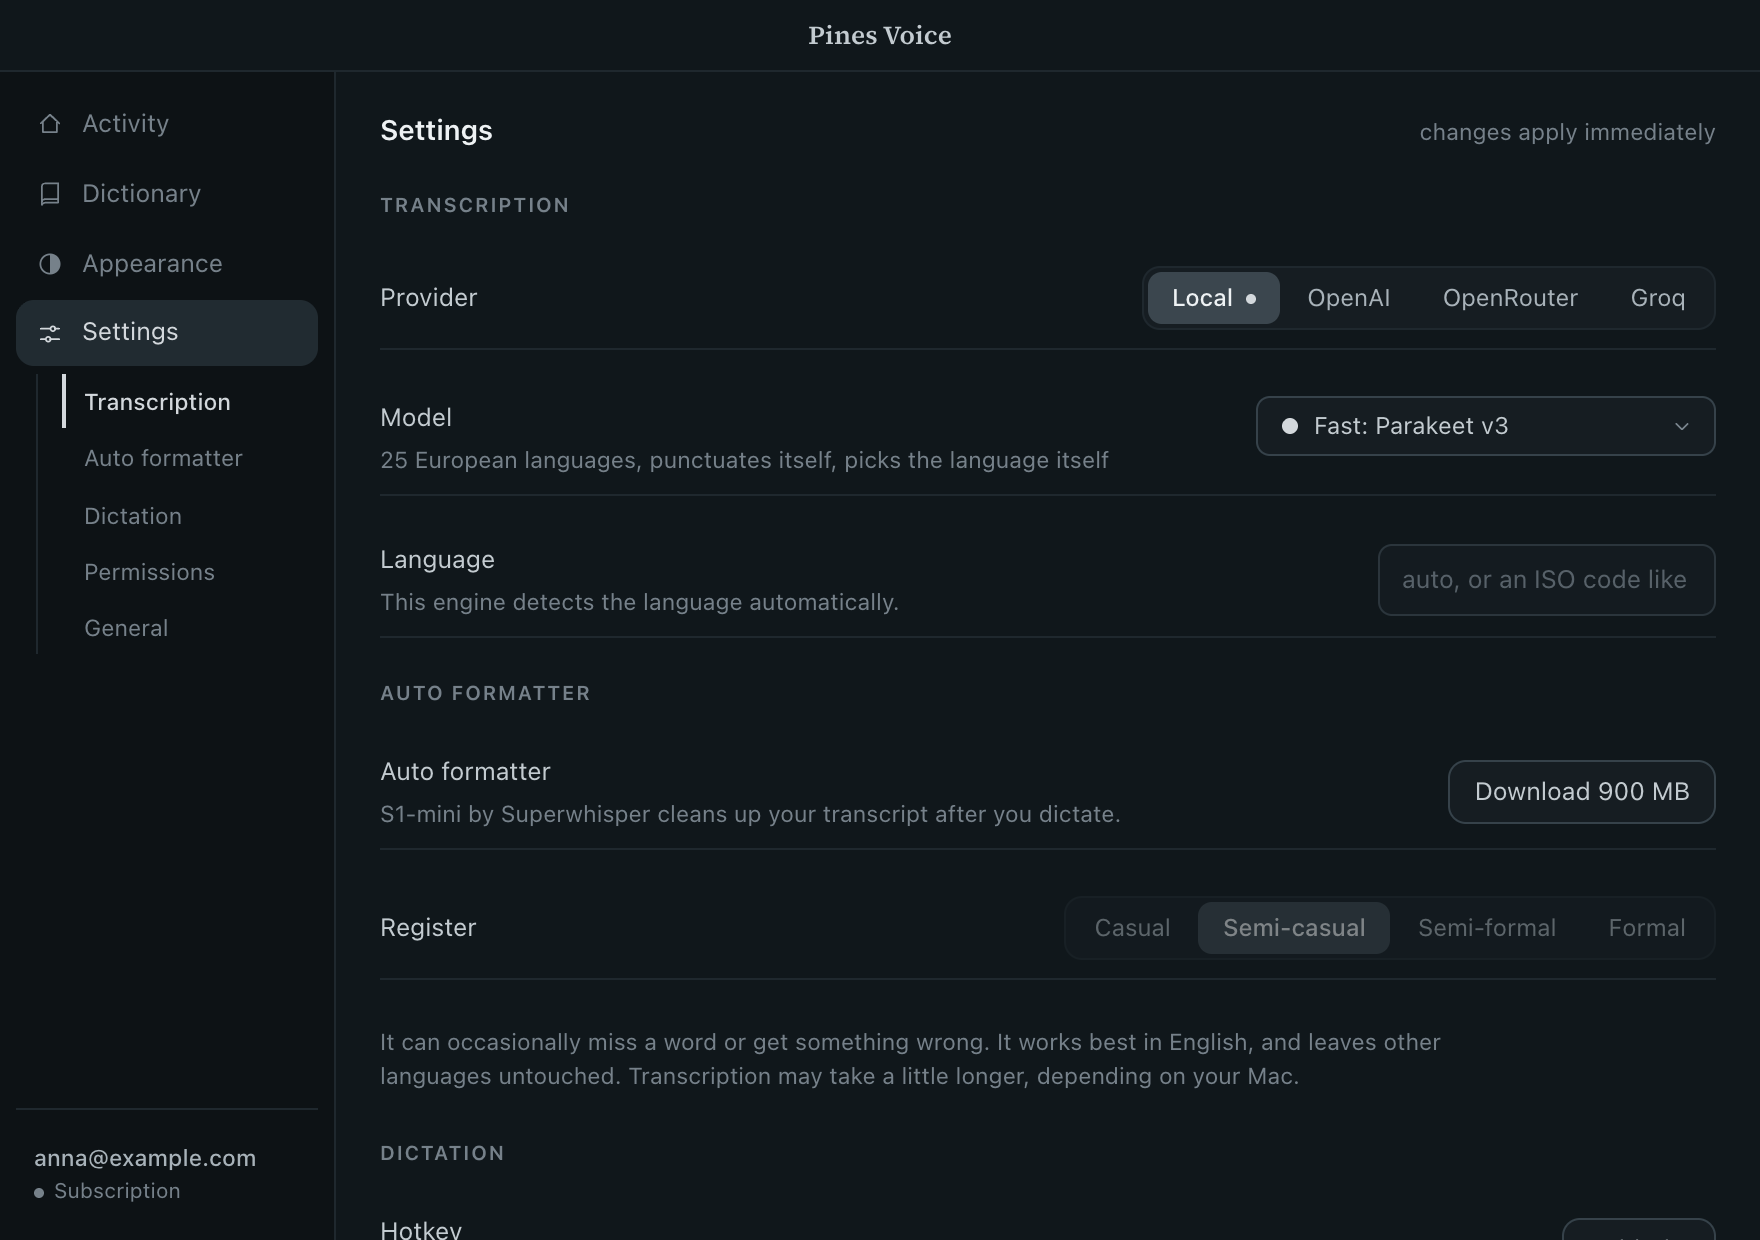Click the Download 900 MB button
Viewport: 1760px width, 1240px height.
[x=1582, y=792]
